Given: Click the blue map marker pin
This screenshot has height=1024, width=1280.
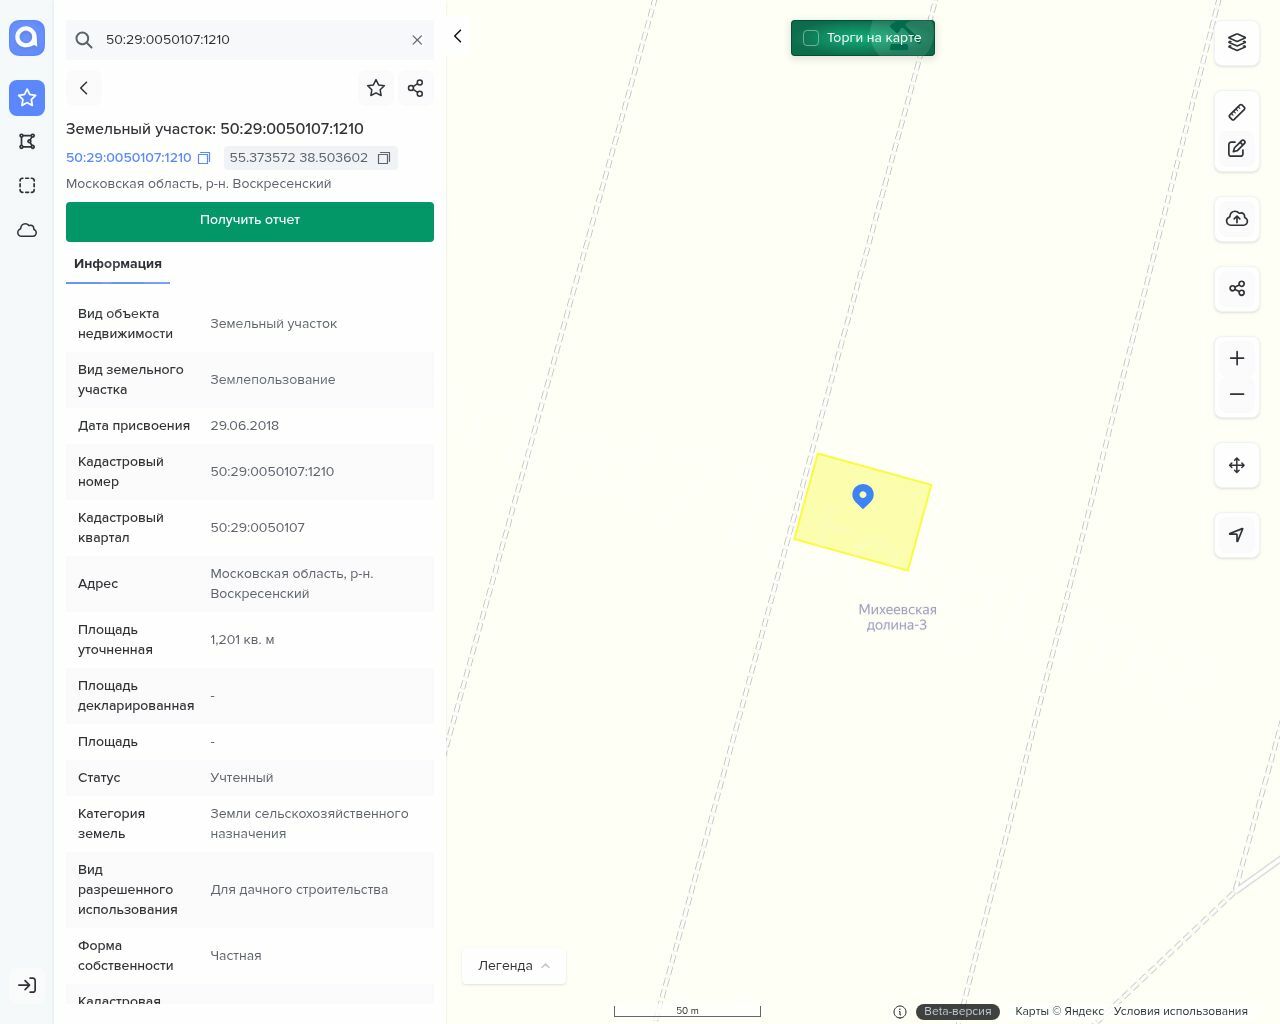Looking at the screenshot, I should click(863, 495).
